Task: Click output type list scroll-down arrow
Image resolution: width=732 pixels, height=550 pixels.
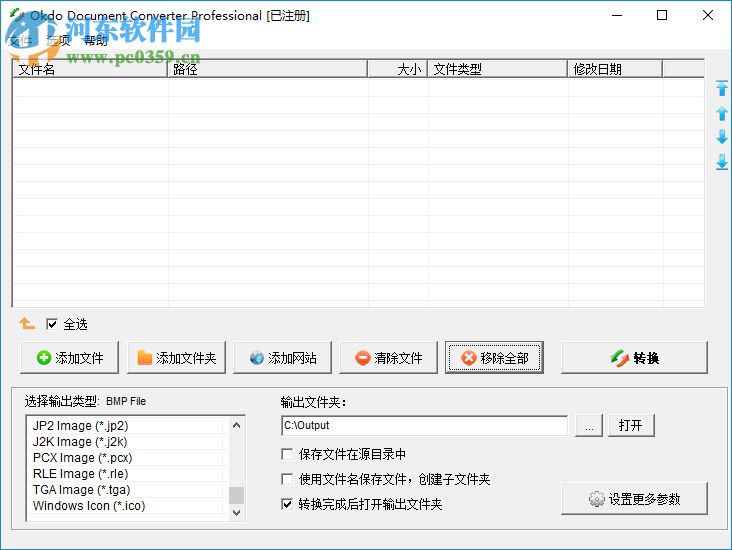Action: [236, 512]
